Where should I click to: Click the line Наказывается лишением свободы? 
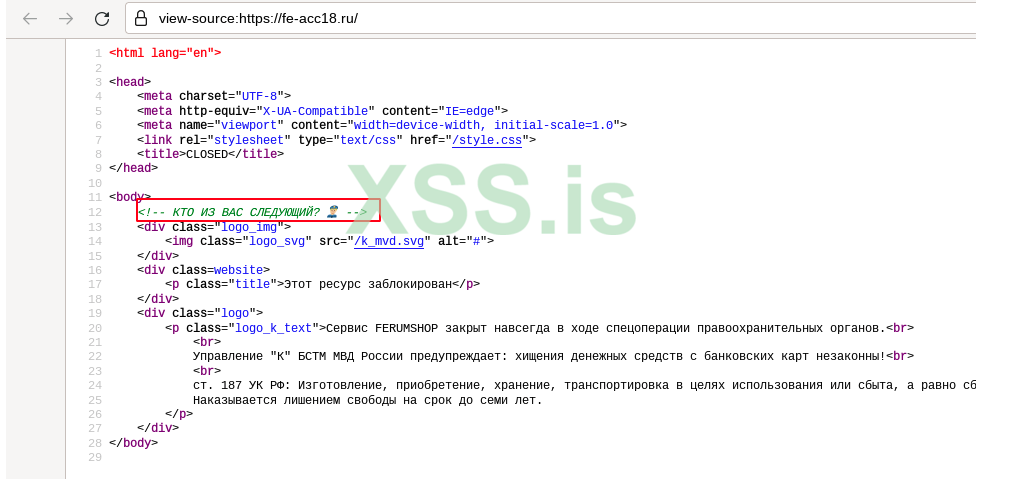[x=367, y=400]
